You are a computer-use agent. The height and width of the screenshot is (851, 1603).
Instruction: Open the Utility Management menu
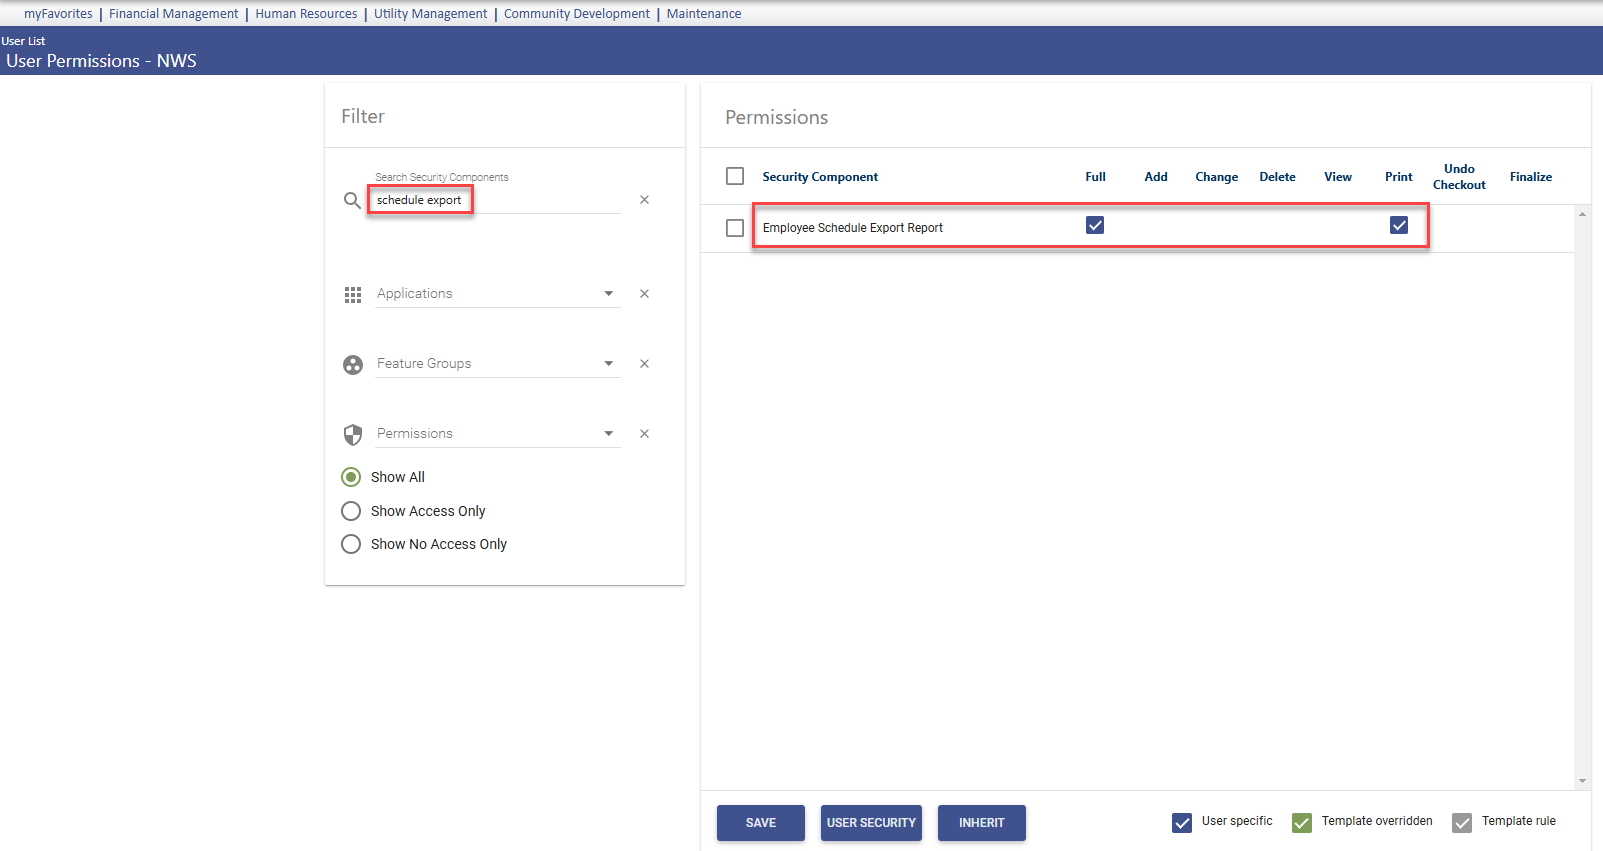[x=431, y=14]
